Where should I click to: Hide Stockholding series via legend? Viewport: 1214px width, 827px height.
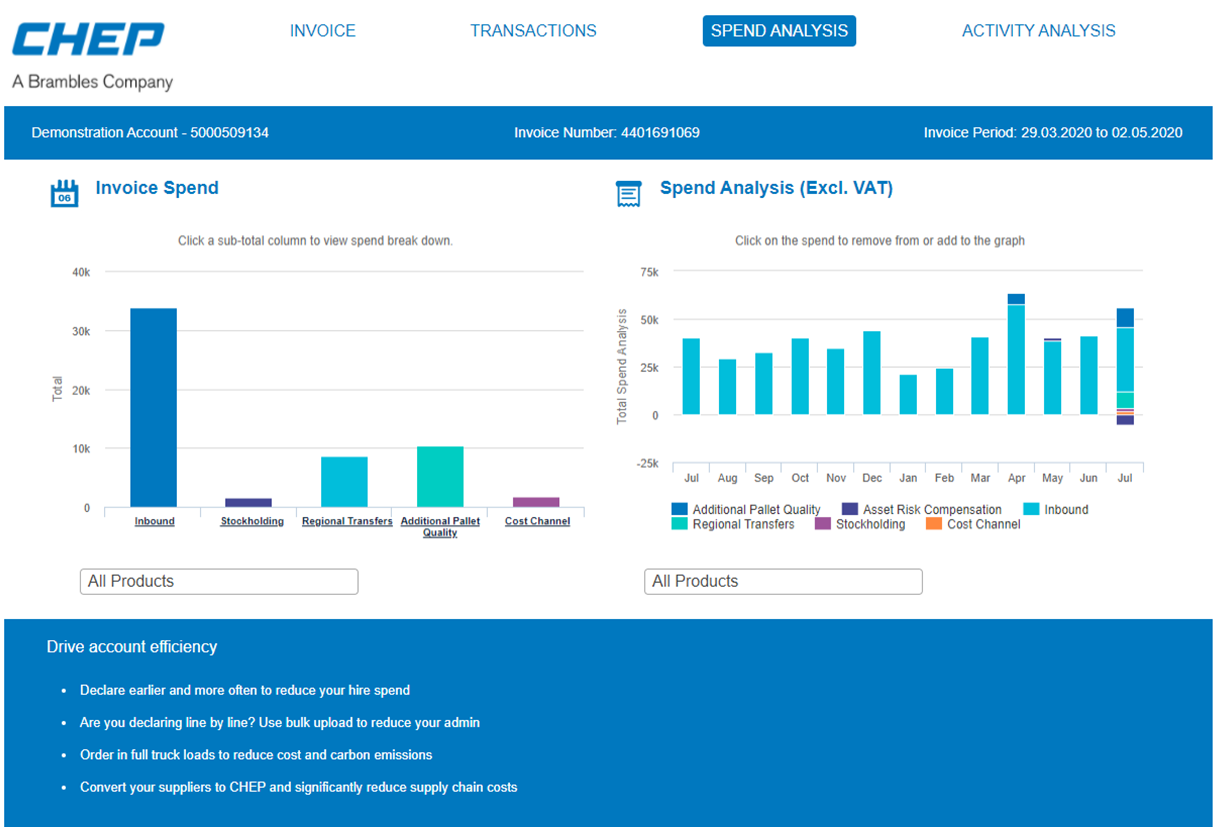coord(860,524)
